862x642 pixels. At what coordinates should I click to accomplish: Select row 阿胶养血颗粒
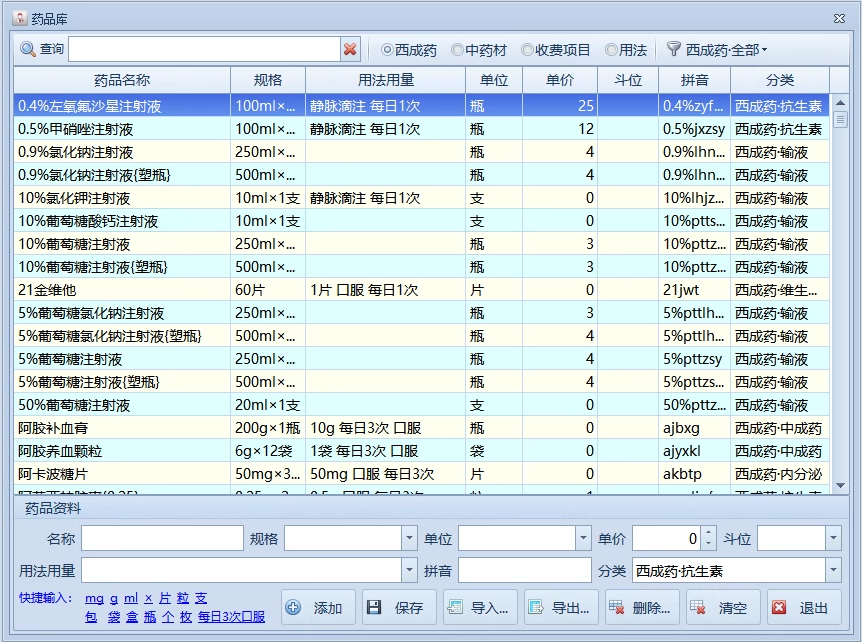click(x=422, y=451)
